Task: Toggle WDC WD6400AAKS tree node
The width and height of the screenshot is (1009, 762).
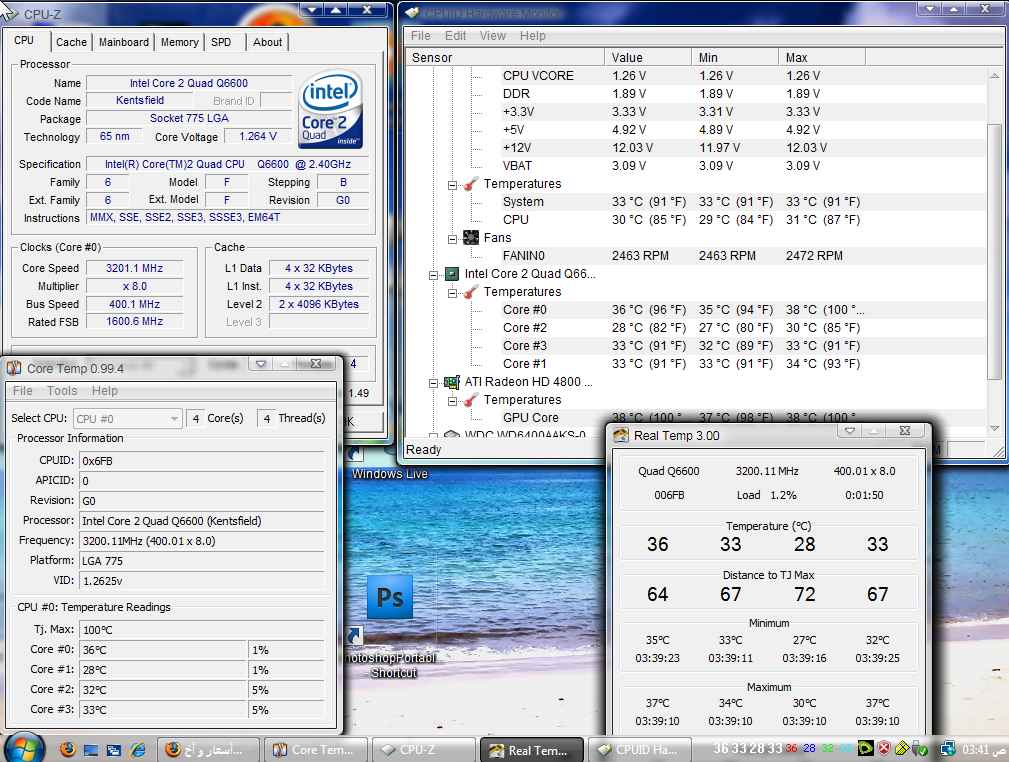Action: (x=433, y=436)
